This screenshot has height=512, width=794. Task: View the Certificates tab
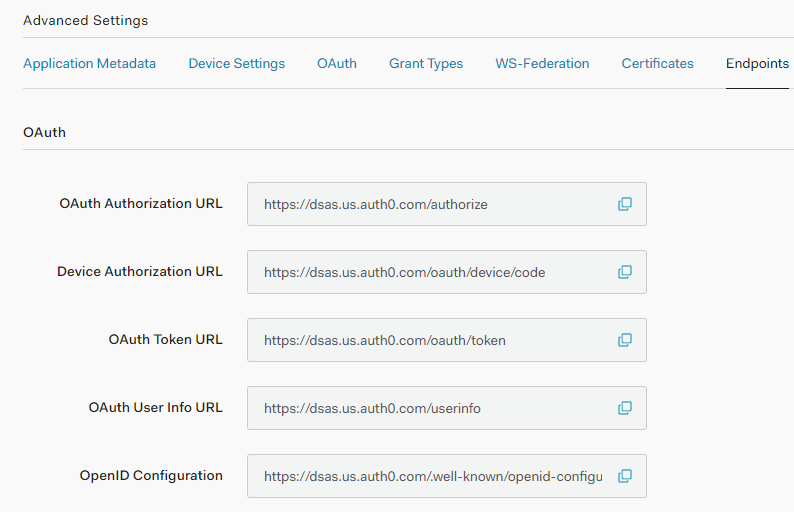(657, 63)
